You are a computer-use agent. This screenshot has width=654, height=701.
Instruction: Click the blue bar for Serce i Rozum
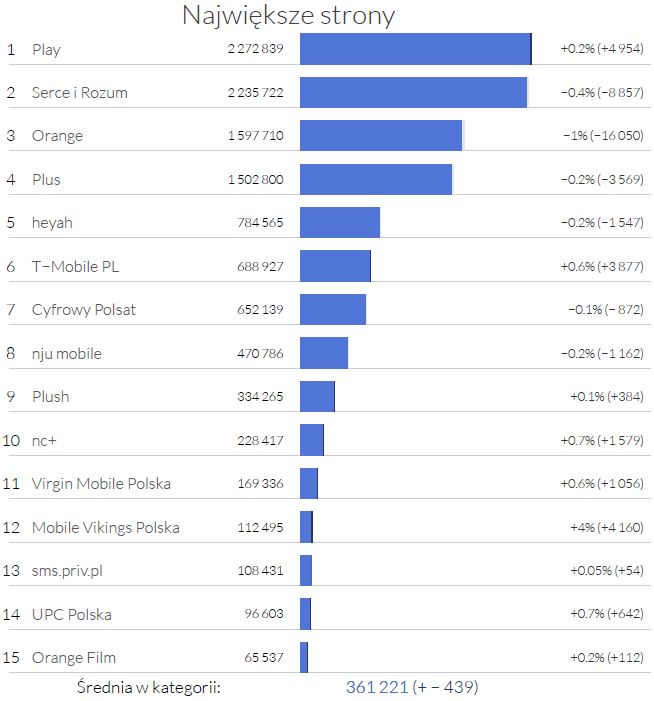pos(413,93)
